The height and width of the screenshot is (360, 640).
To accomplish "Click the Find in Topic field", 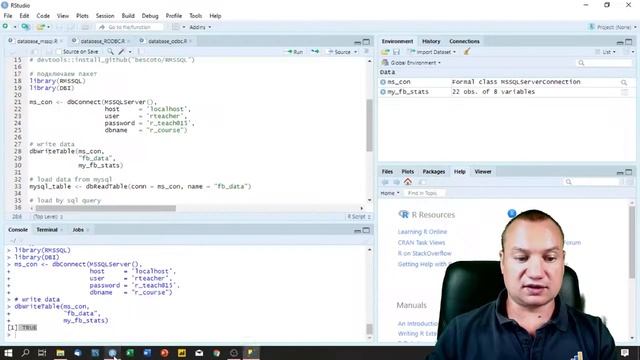I will [424, 193].
